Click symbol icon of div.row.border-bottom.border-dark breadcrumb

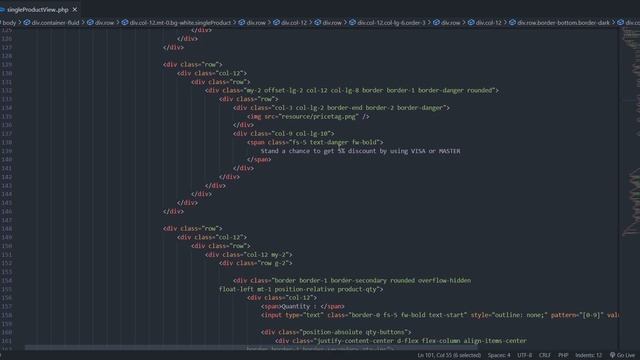pyautogui.click(x=513, y=23)
